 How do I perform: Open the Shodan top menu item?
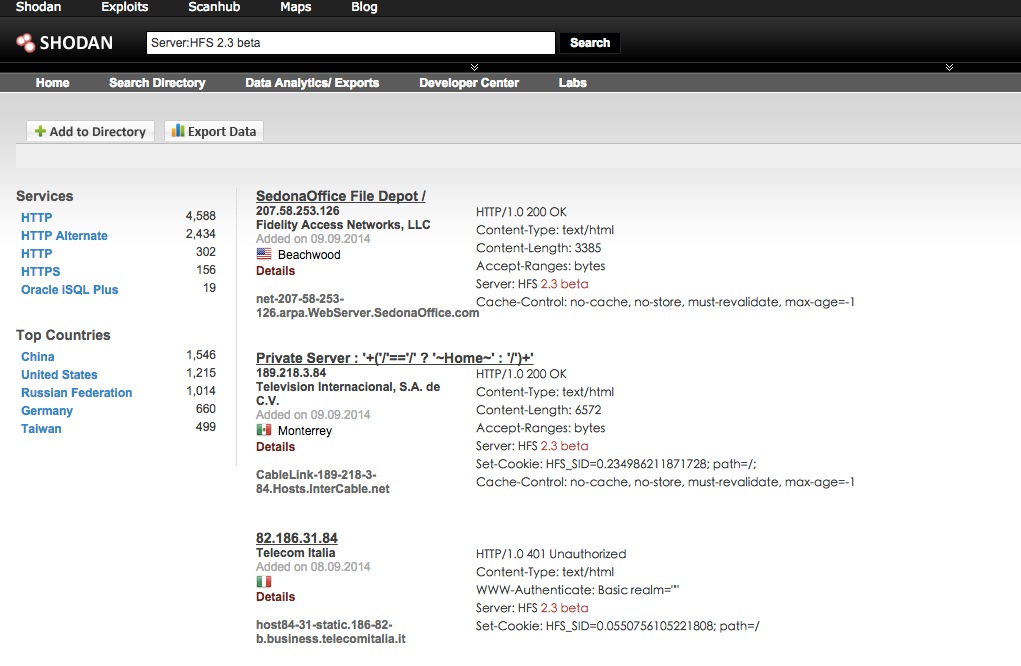pyautogui.click(x=38, y=7)
